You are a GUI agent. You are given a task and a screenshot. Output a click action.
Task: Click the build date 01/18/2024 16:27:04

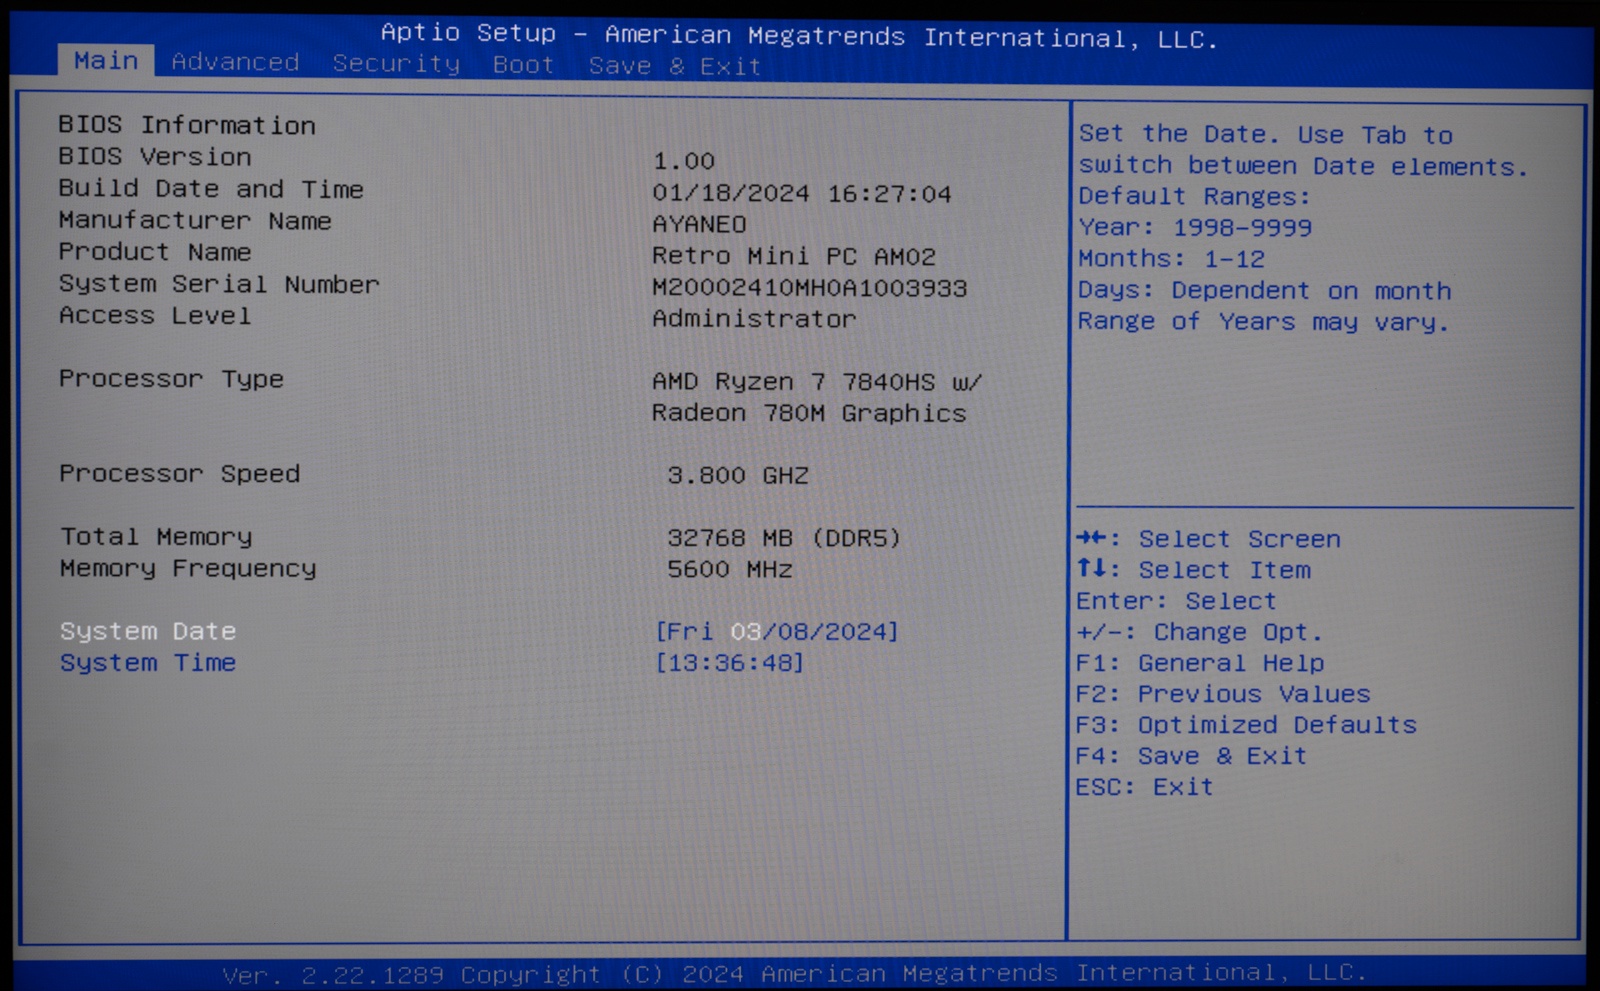(802, 194)
